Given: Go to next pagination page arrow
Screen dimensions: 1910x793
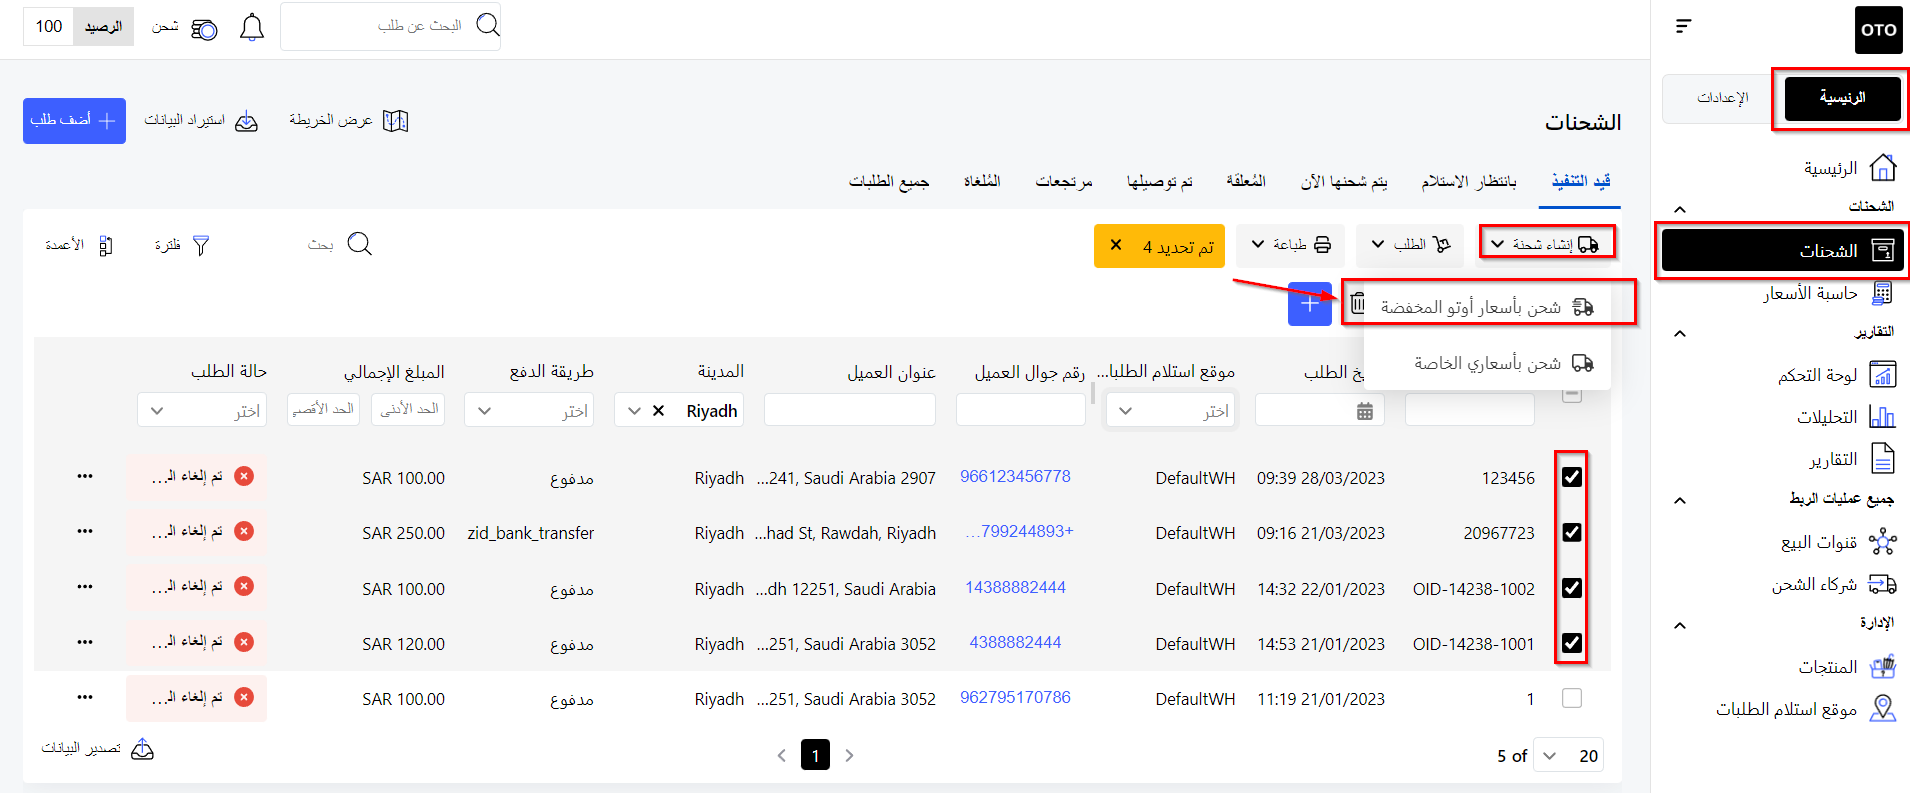Looking at the screenshot, I should 849,755.
